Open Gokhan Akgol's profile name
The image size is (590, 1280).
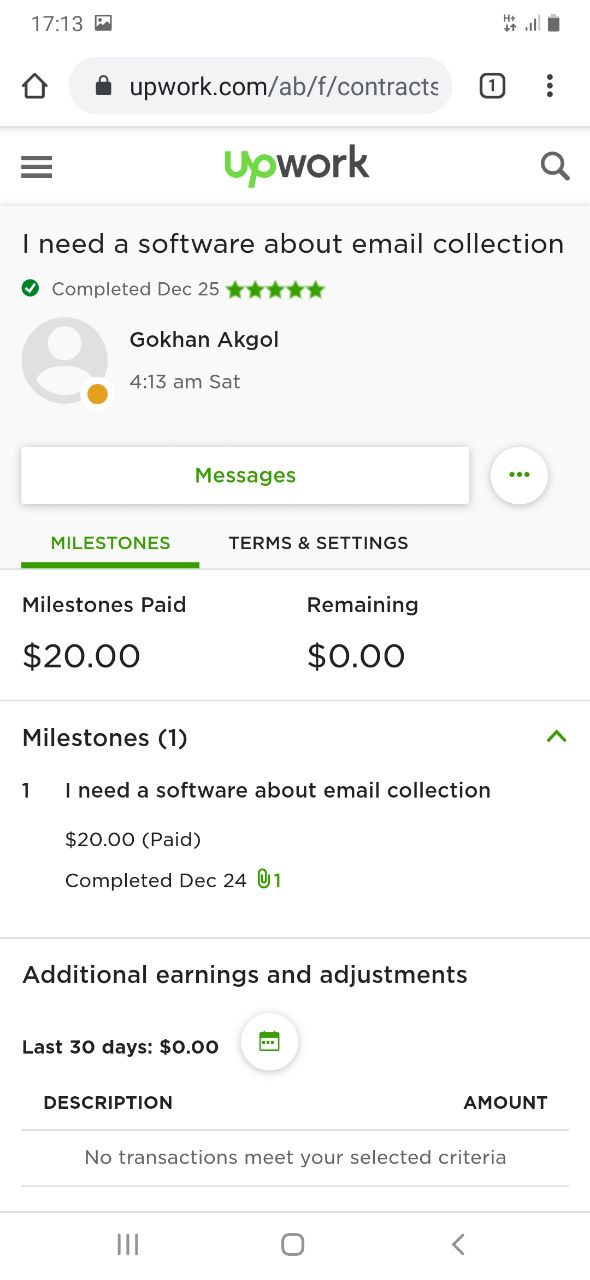(x=204, y=340)
